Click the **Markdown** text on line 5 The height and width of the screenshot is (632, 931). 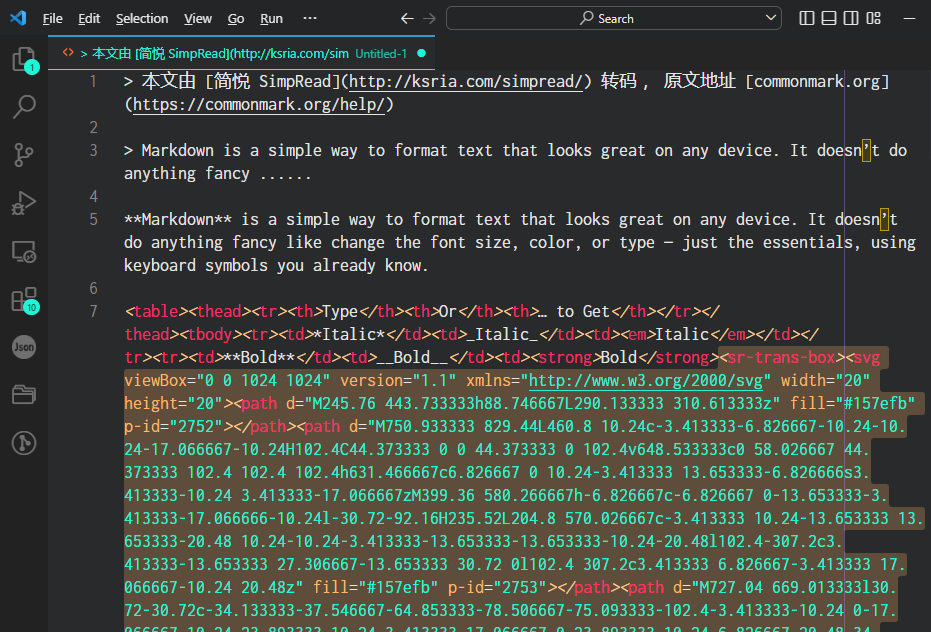pyautogui.click(x=178, y=219)
